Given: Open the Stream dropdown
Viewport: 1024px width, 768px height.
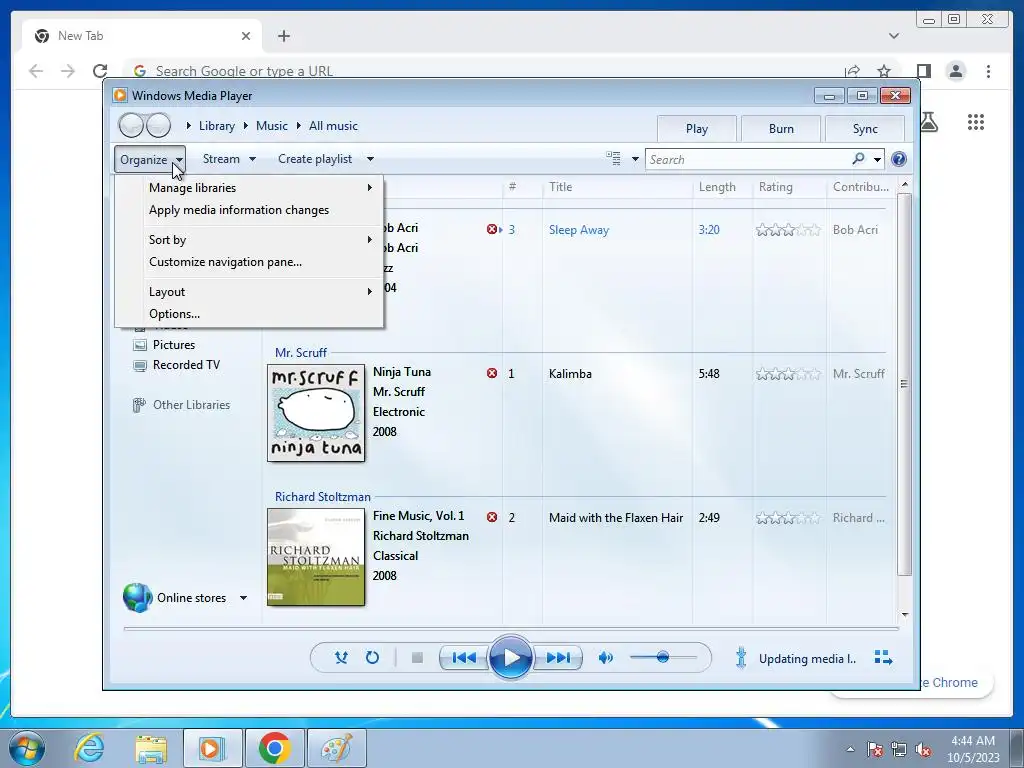Looking at the screenshot, I should [x=229, y=159].
